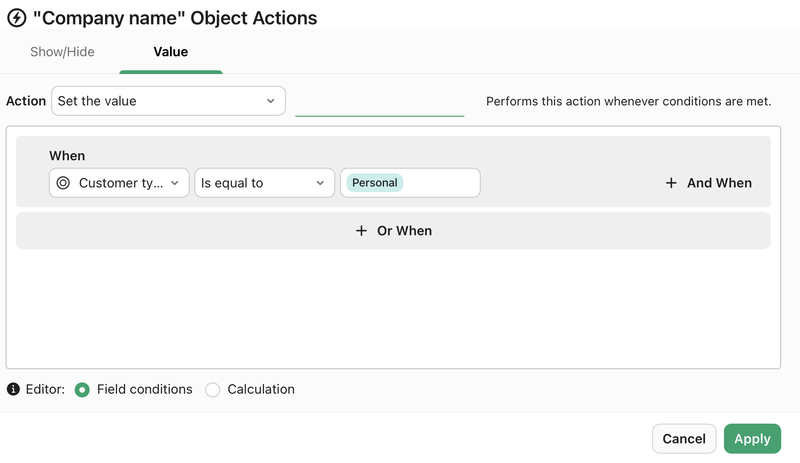
Task: Select the Calculation radio button
Action: [213, 390]
